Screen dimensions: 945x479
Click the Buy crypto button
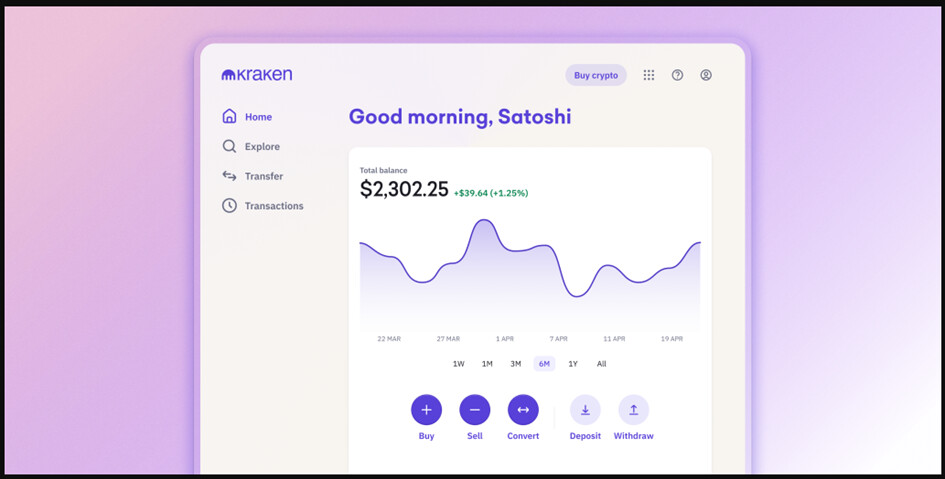pyautogui.click(x=596, y=75)
